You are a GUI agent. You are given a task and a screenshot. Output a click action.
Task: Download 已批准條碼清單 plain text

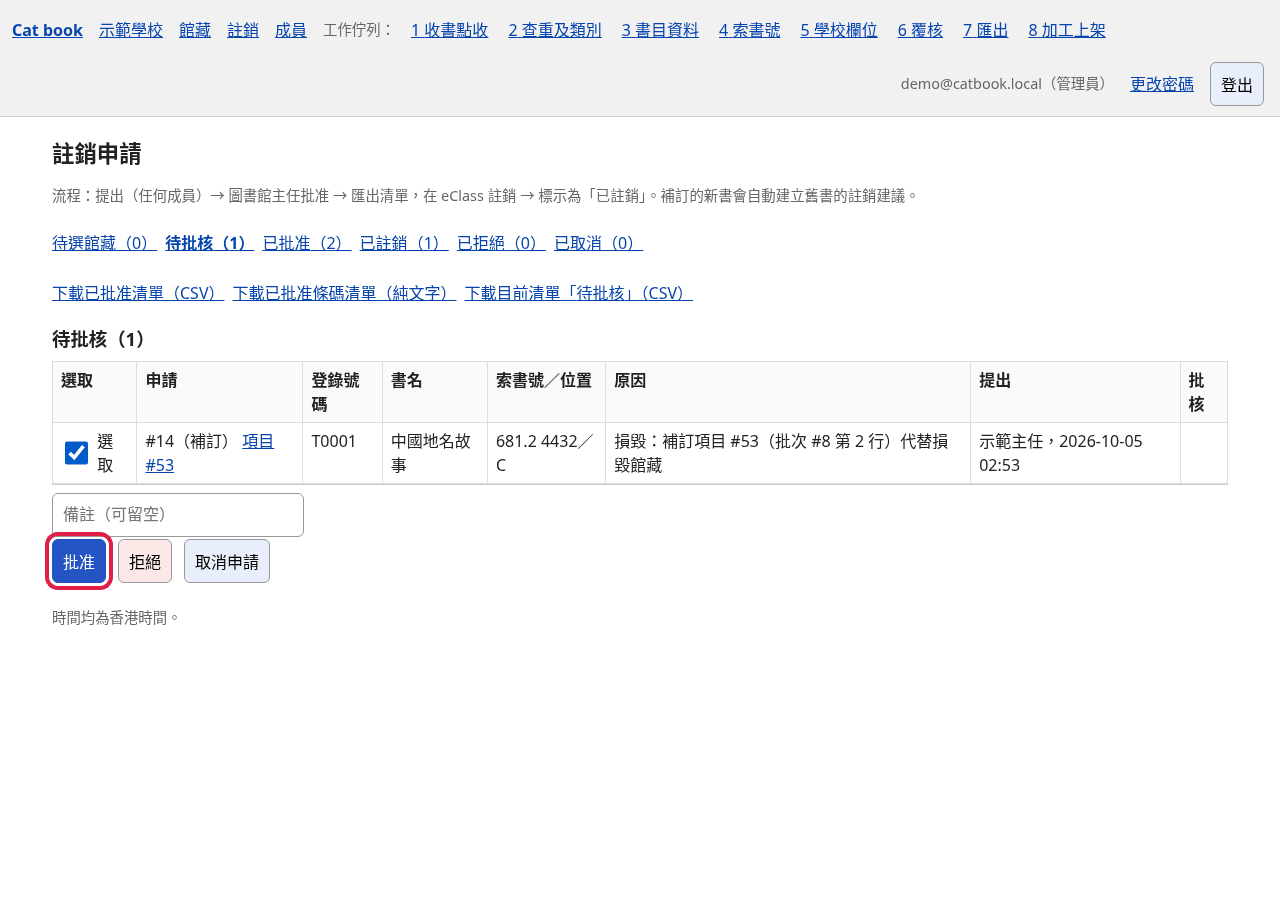(x=344, y=293)
